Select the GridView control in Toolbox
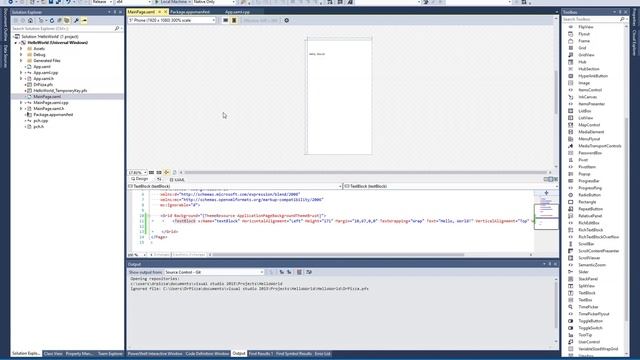This screenshot has width=640, height=360. point(586,55)
